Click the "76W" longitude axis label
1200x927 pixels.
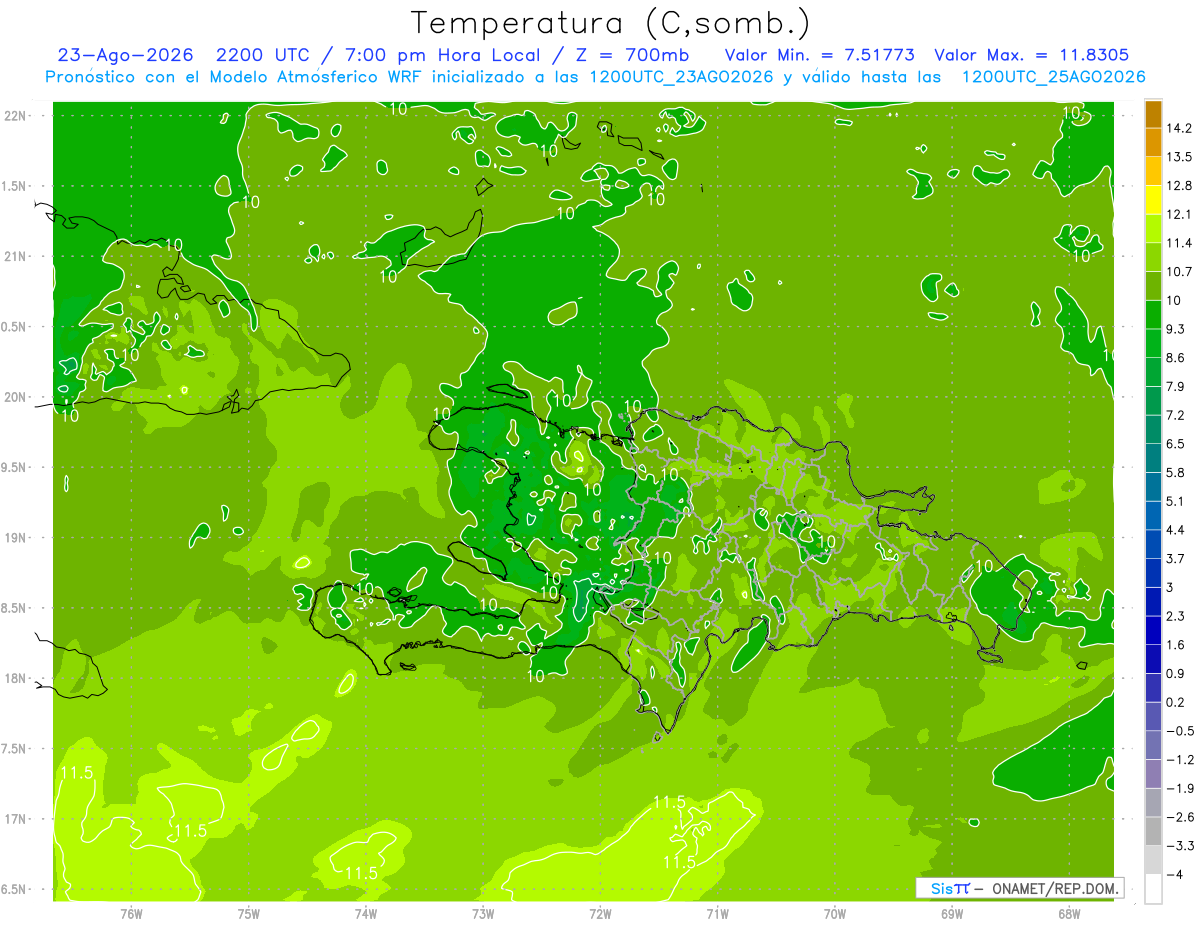(x=131, y=914)
